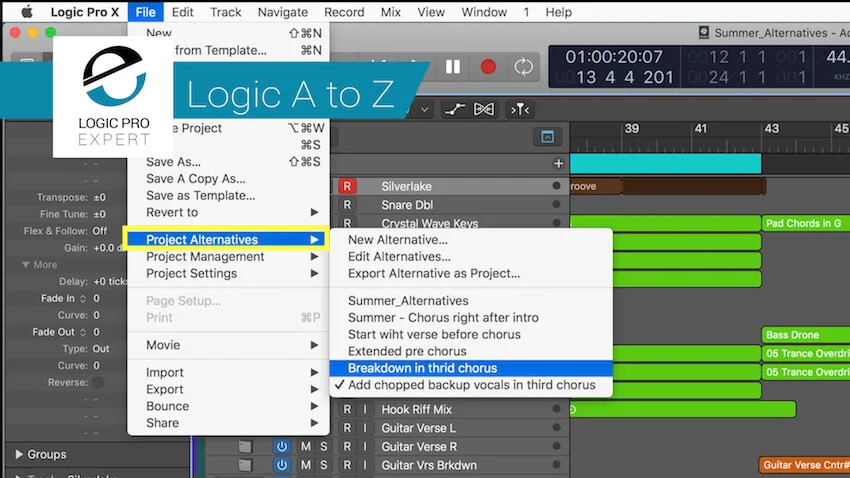Choose Save A Copy As…
This screenshot has height=478, width=850.
coord(228,178)
